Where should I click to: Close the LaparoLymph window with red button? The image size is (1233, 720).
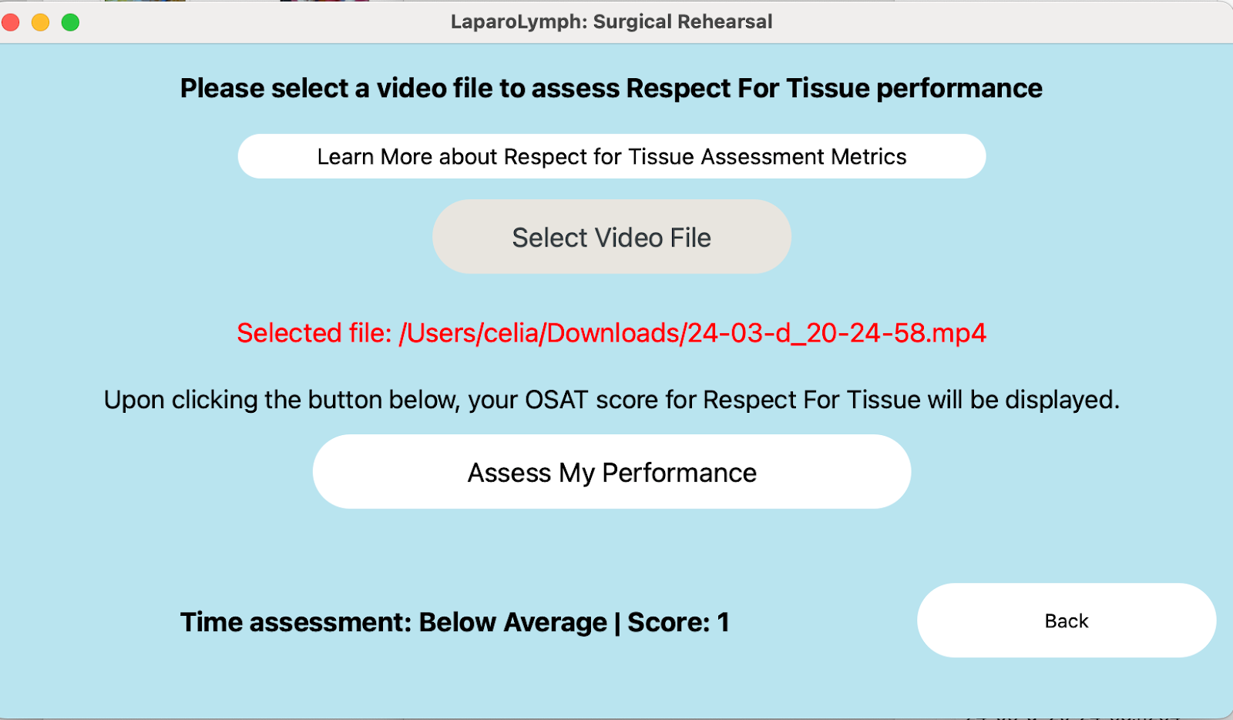(x=11, y=22)
